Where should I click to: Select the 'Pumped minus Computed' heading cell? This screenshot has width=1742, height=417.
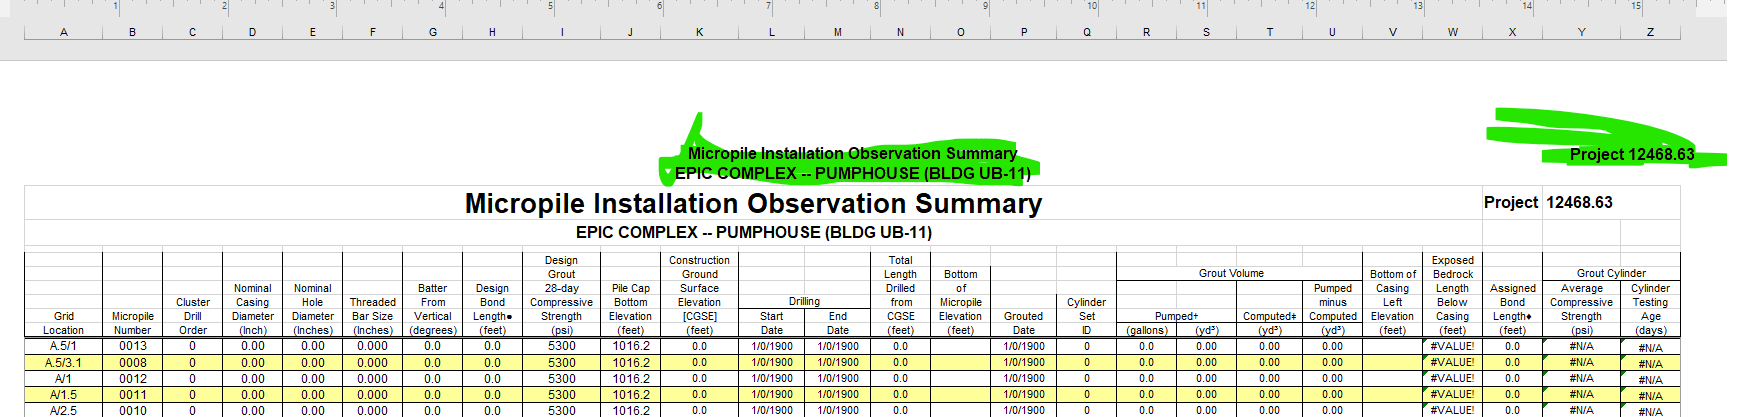tap(1332, 309)
